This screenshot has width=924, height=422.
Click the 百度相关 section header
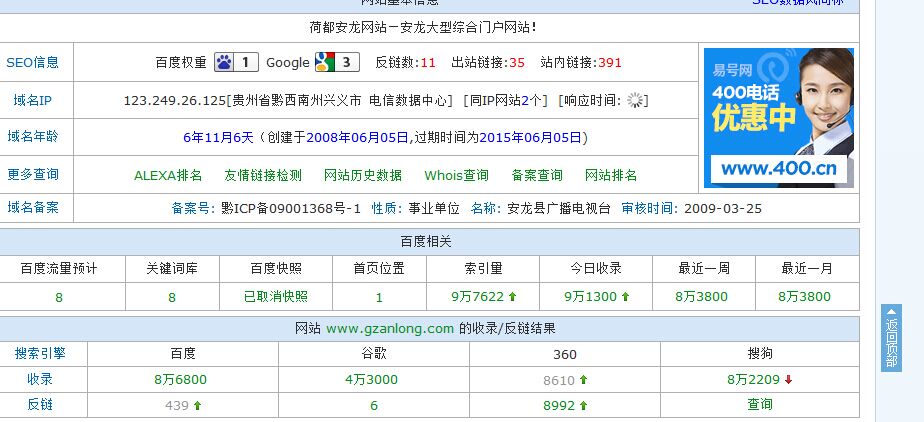tap(426, 242)
